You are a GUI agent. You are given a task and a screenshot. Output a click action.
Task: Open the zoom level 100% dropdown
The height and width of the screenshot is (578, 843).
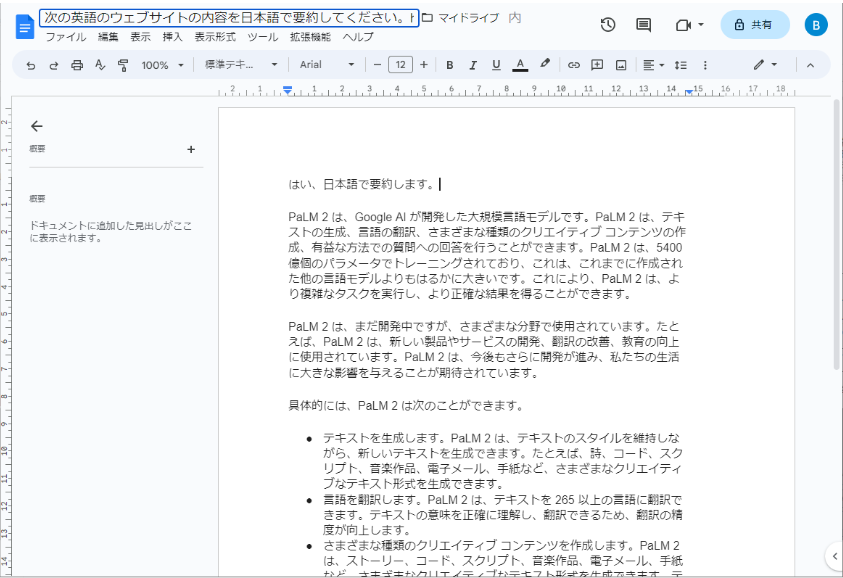coord(162,65)
